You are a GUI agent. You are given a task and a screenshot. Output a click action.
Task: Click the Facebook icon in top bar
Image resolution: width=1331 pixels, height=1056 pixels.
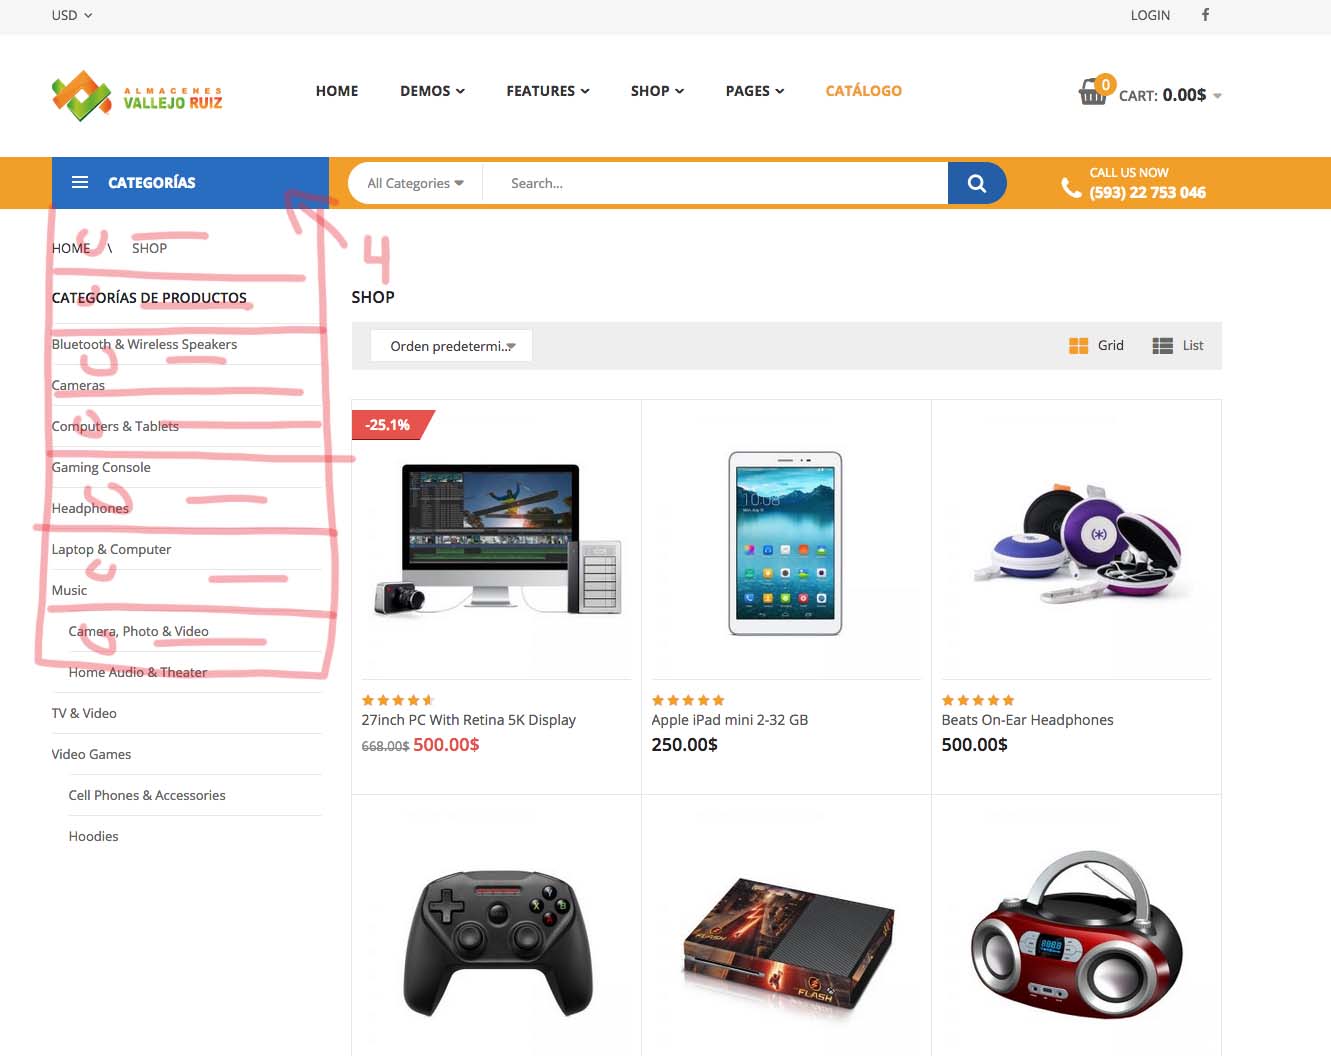[1205, 15]
